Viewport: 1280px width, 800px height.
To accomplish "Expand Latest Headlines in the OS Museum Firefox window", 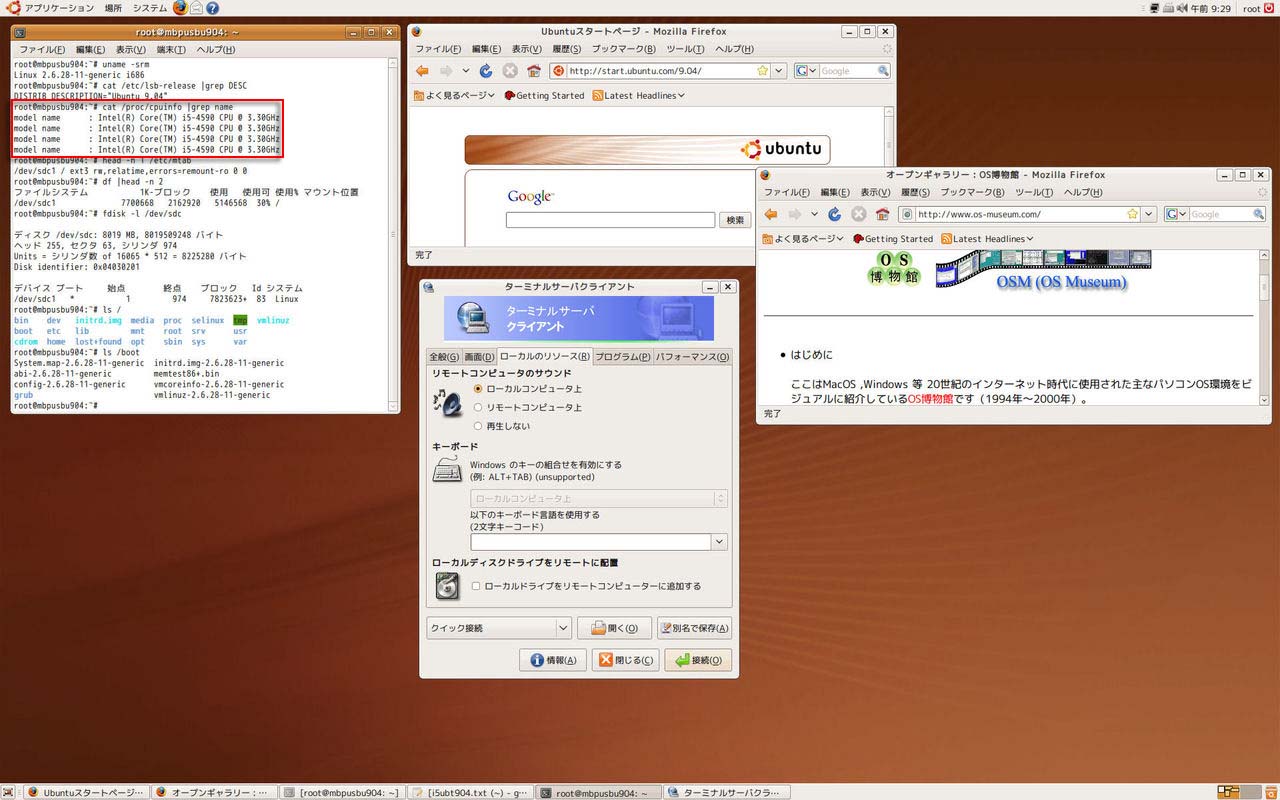I will pyautogui.click(x=987, y=239).
